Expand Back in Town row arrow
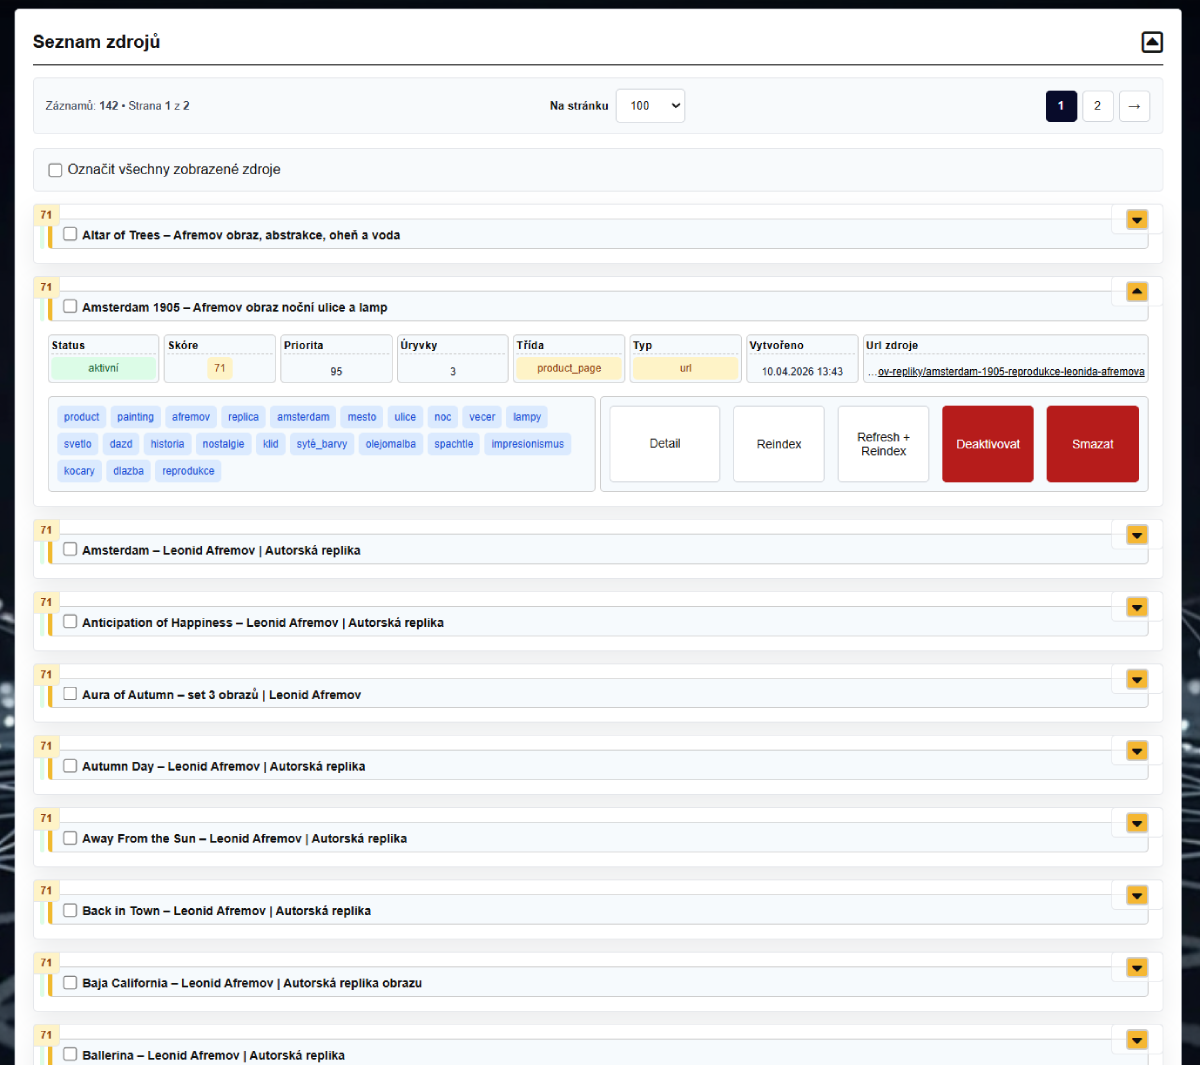 tap(1137, 895)
